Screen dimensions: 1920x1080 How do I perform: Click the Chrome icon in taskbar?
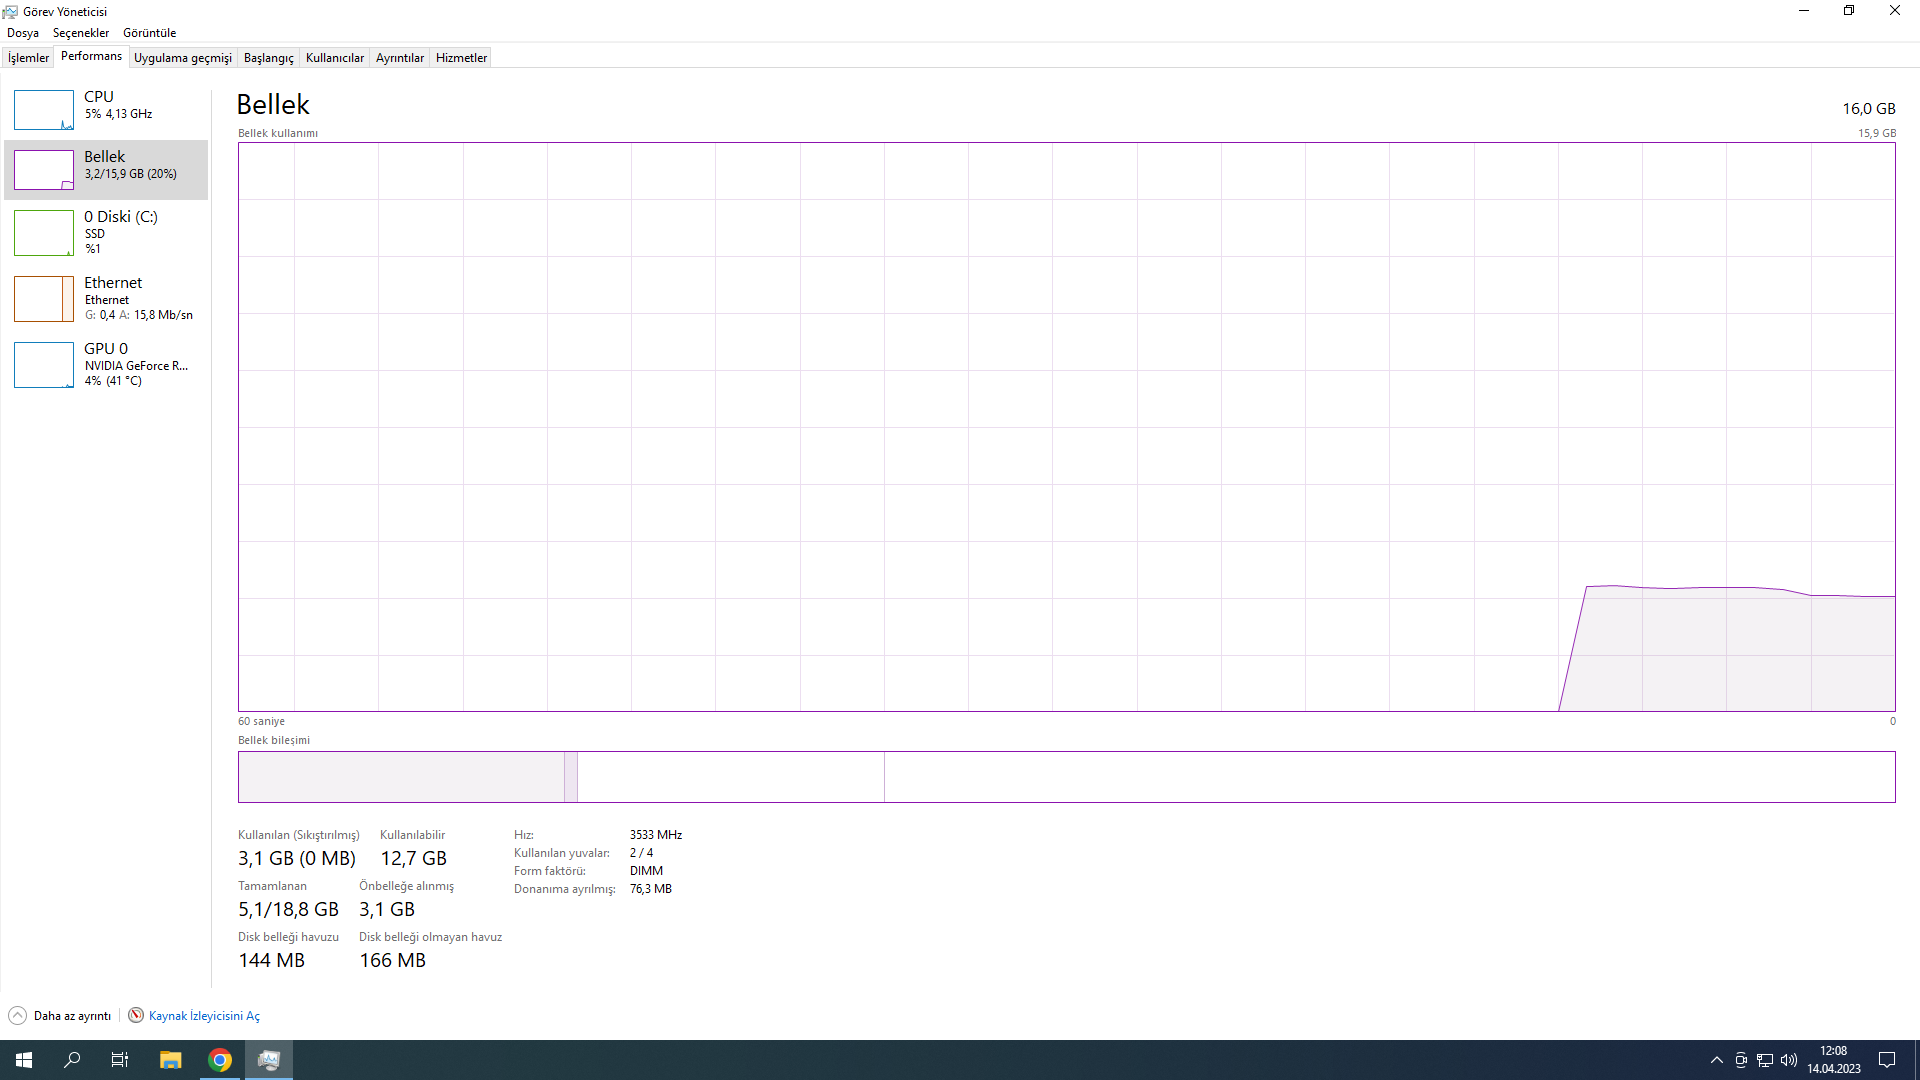click(x=220, y=1060)
